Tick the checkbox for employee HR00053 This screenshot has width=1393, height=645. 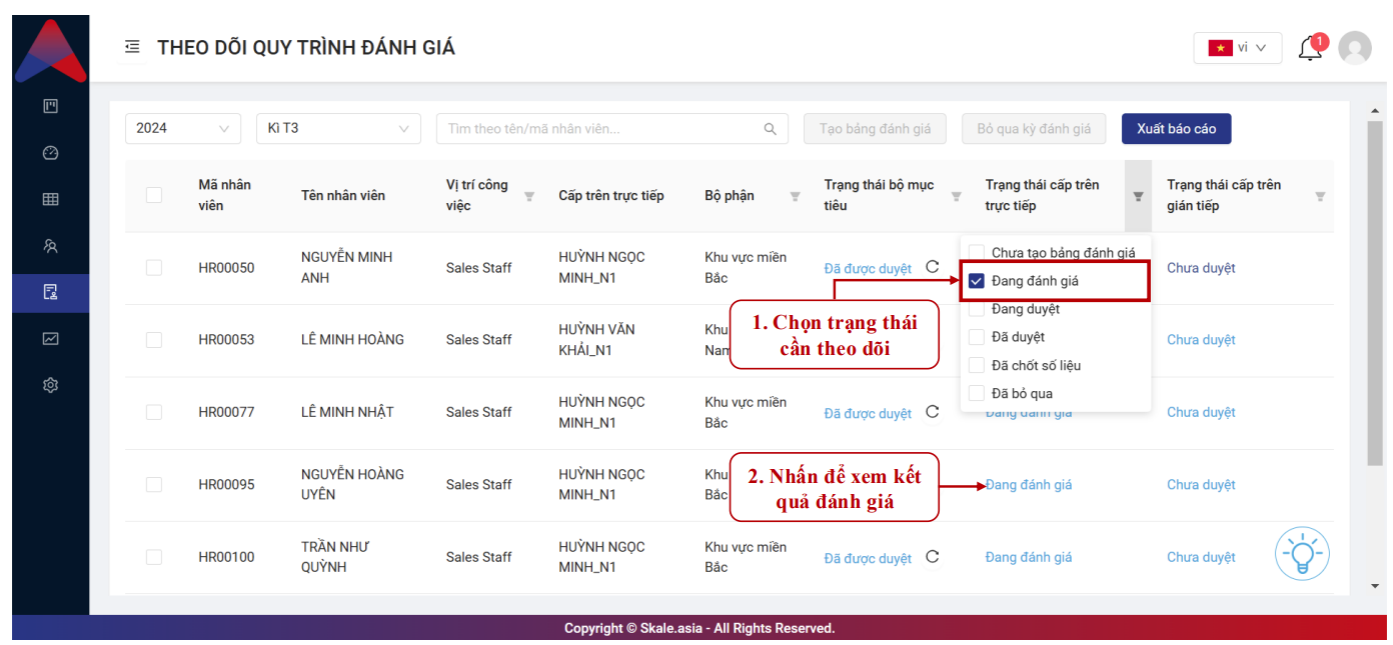click(154, 340)
